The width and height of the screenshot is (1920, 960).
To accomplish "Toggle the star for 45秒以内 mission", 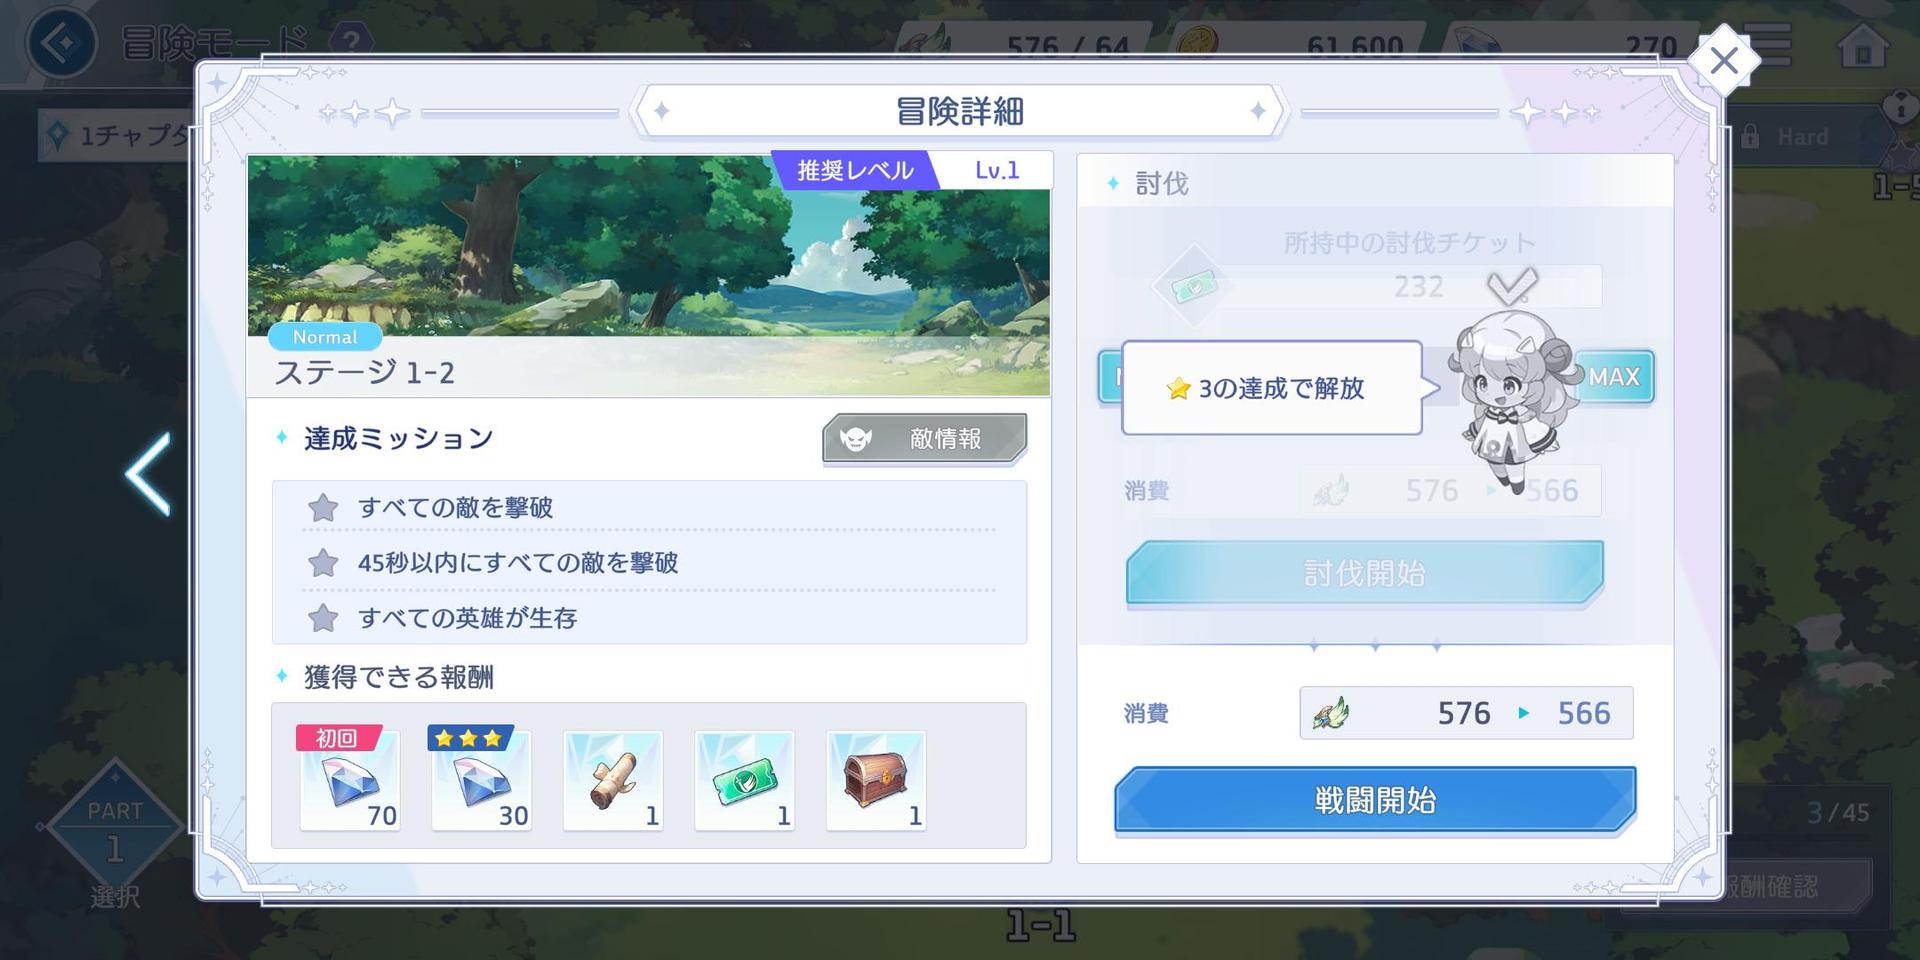I will (323, 563).
